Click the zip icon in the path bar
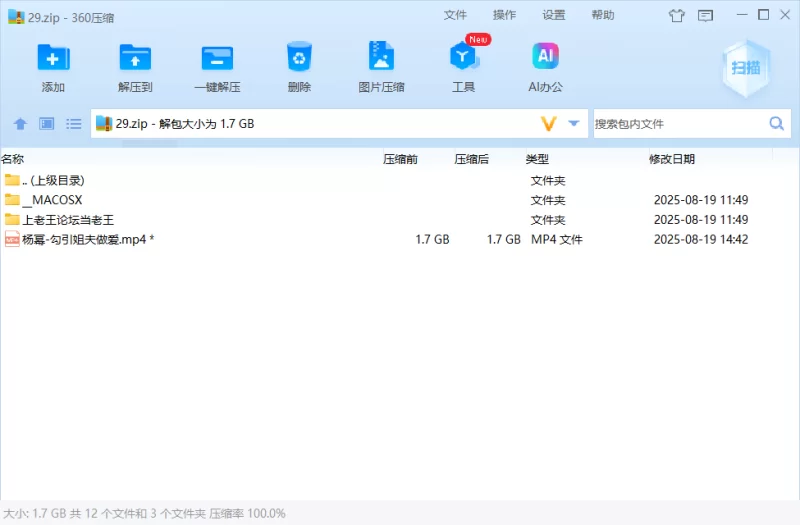 104,123
